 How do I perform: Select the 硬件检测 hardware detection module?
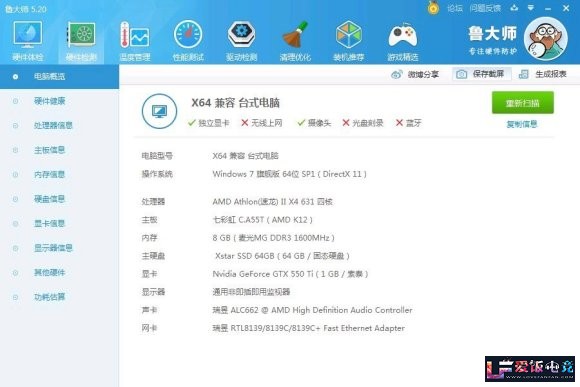[81, 41]
